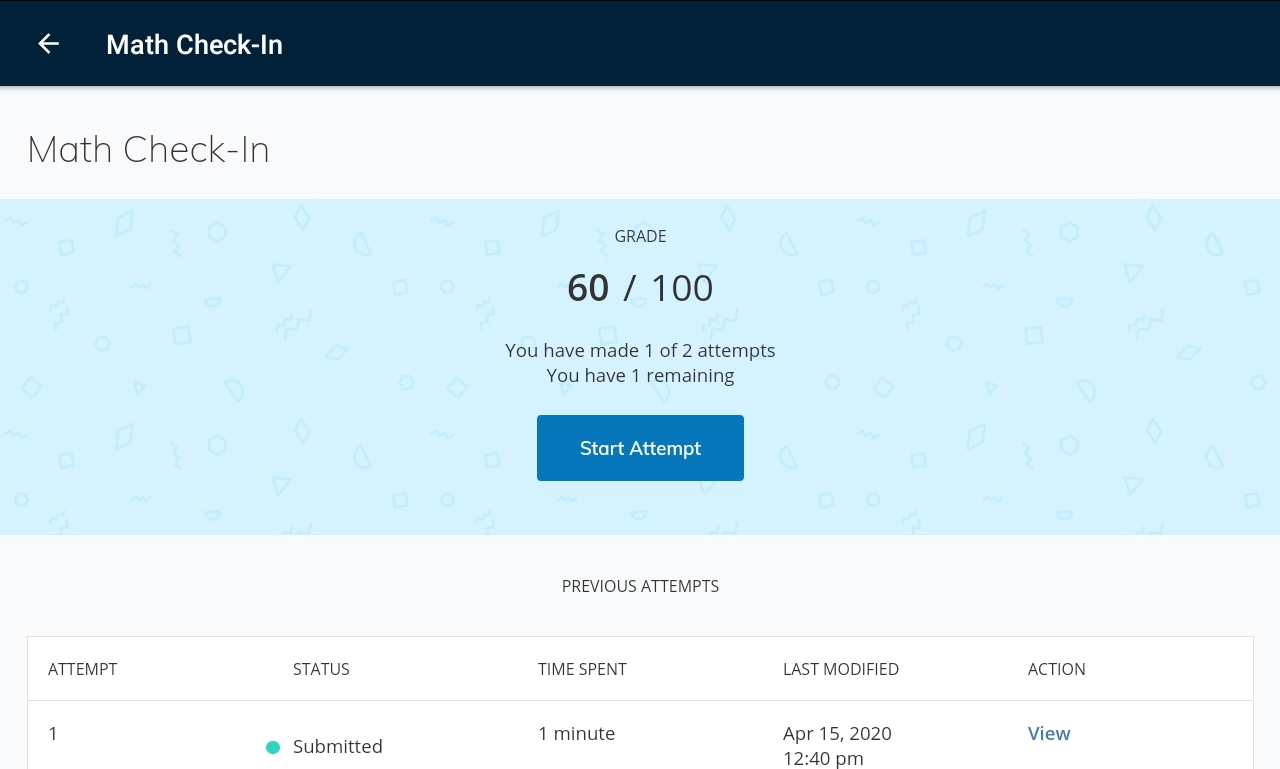Click the Submitted status text

(x=338, y=747)
